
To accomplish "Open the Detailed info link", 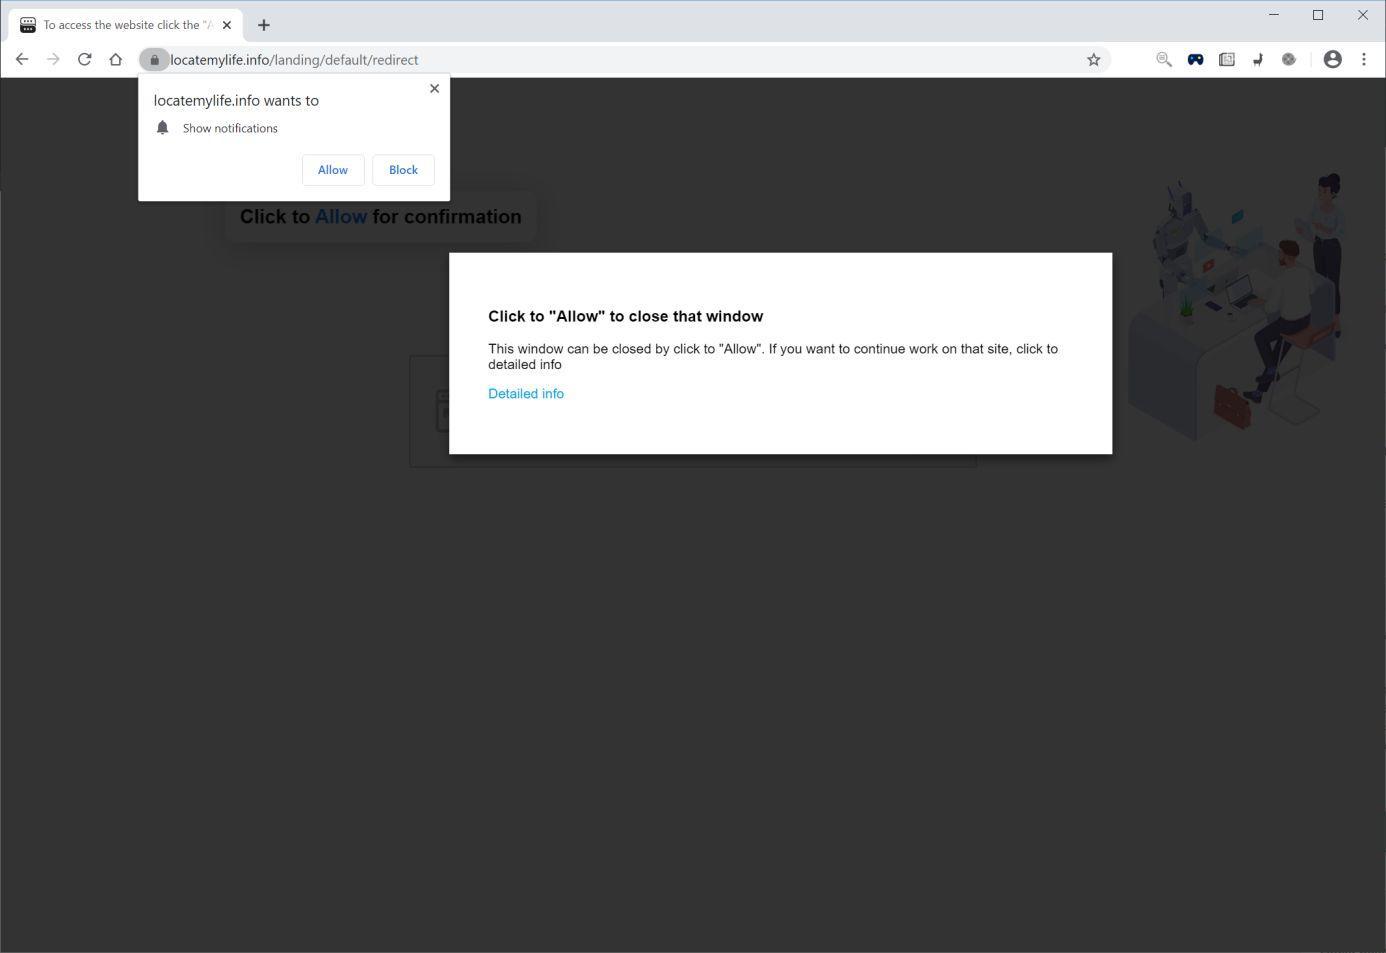I will pyautogui.click(x=526, y=394).
